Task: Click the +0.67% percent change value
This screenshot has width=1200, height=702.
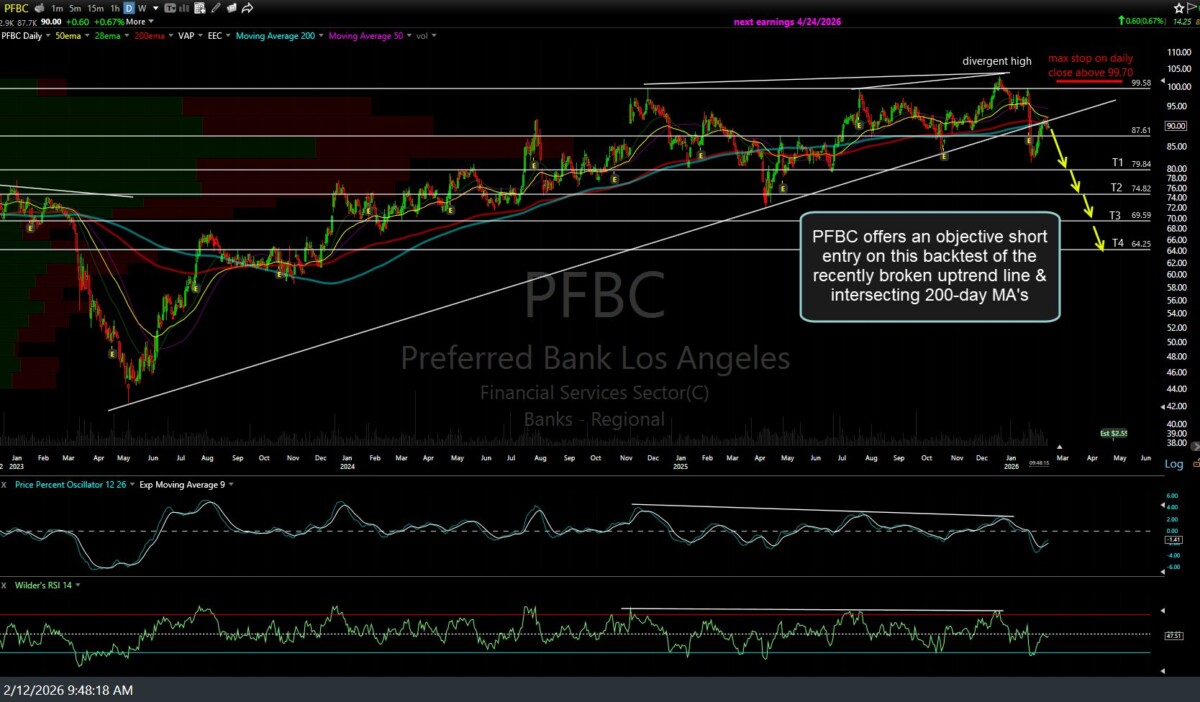Action: click(x=110, y=22)
